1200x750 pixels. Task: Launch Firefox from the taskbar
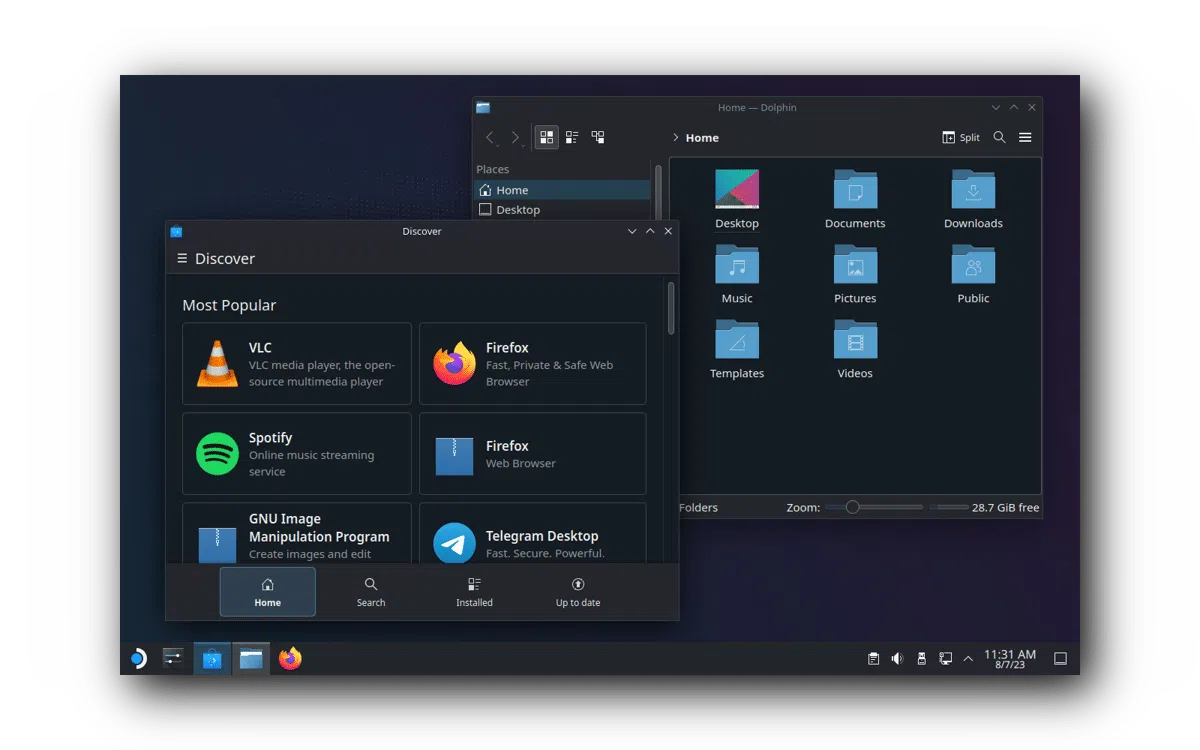click(x=290, y=659)
